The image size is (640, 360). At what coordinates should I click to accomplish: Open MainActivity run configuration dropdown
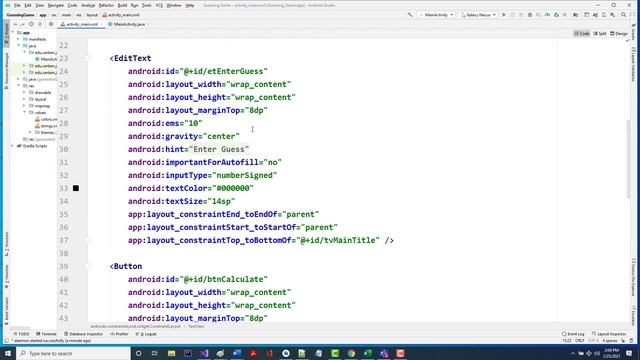436,15
